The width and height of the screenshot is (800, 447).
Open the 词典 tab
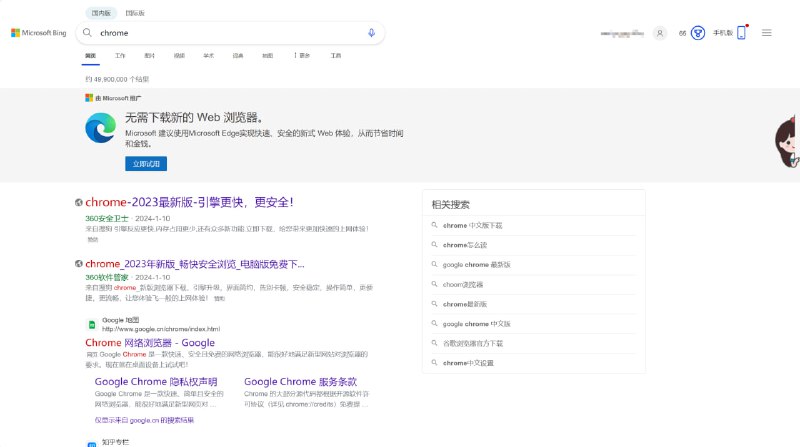tap(238, 56)
